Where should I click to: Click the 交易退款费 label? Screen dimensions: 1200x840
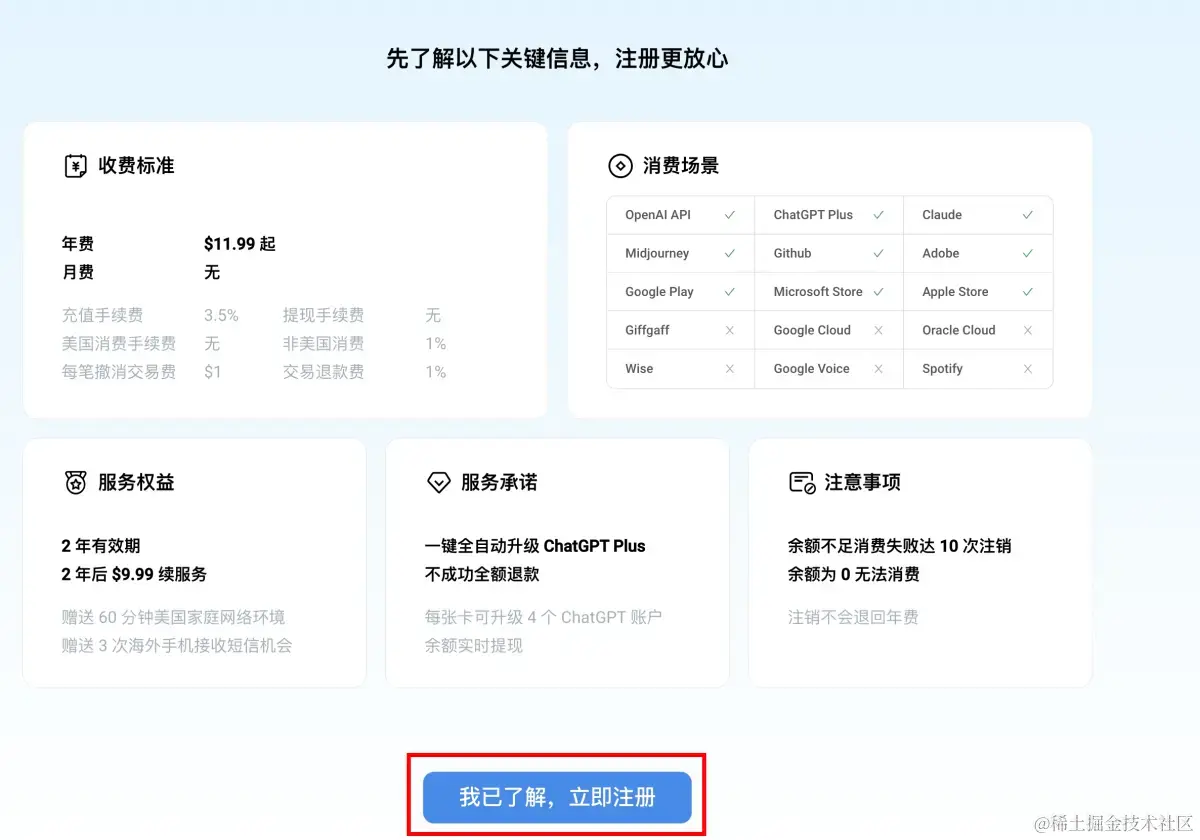[x=323, y=372]
